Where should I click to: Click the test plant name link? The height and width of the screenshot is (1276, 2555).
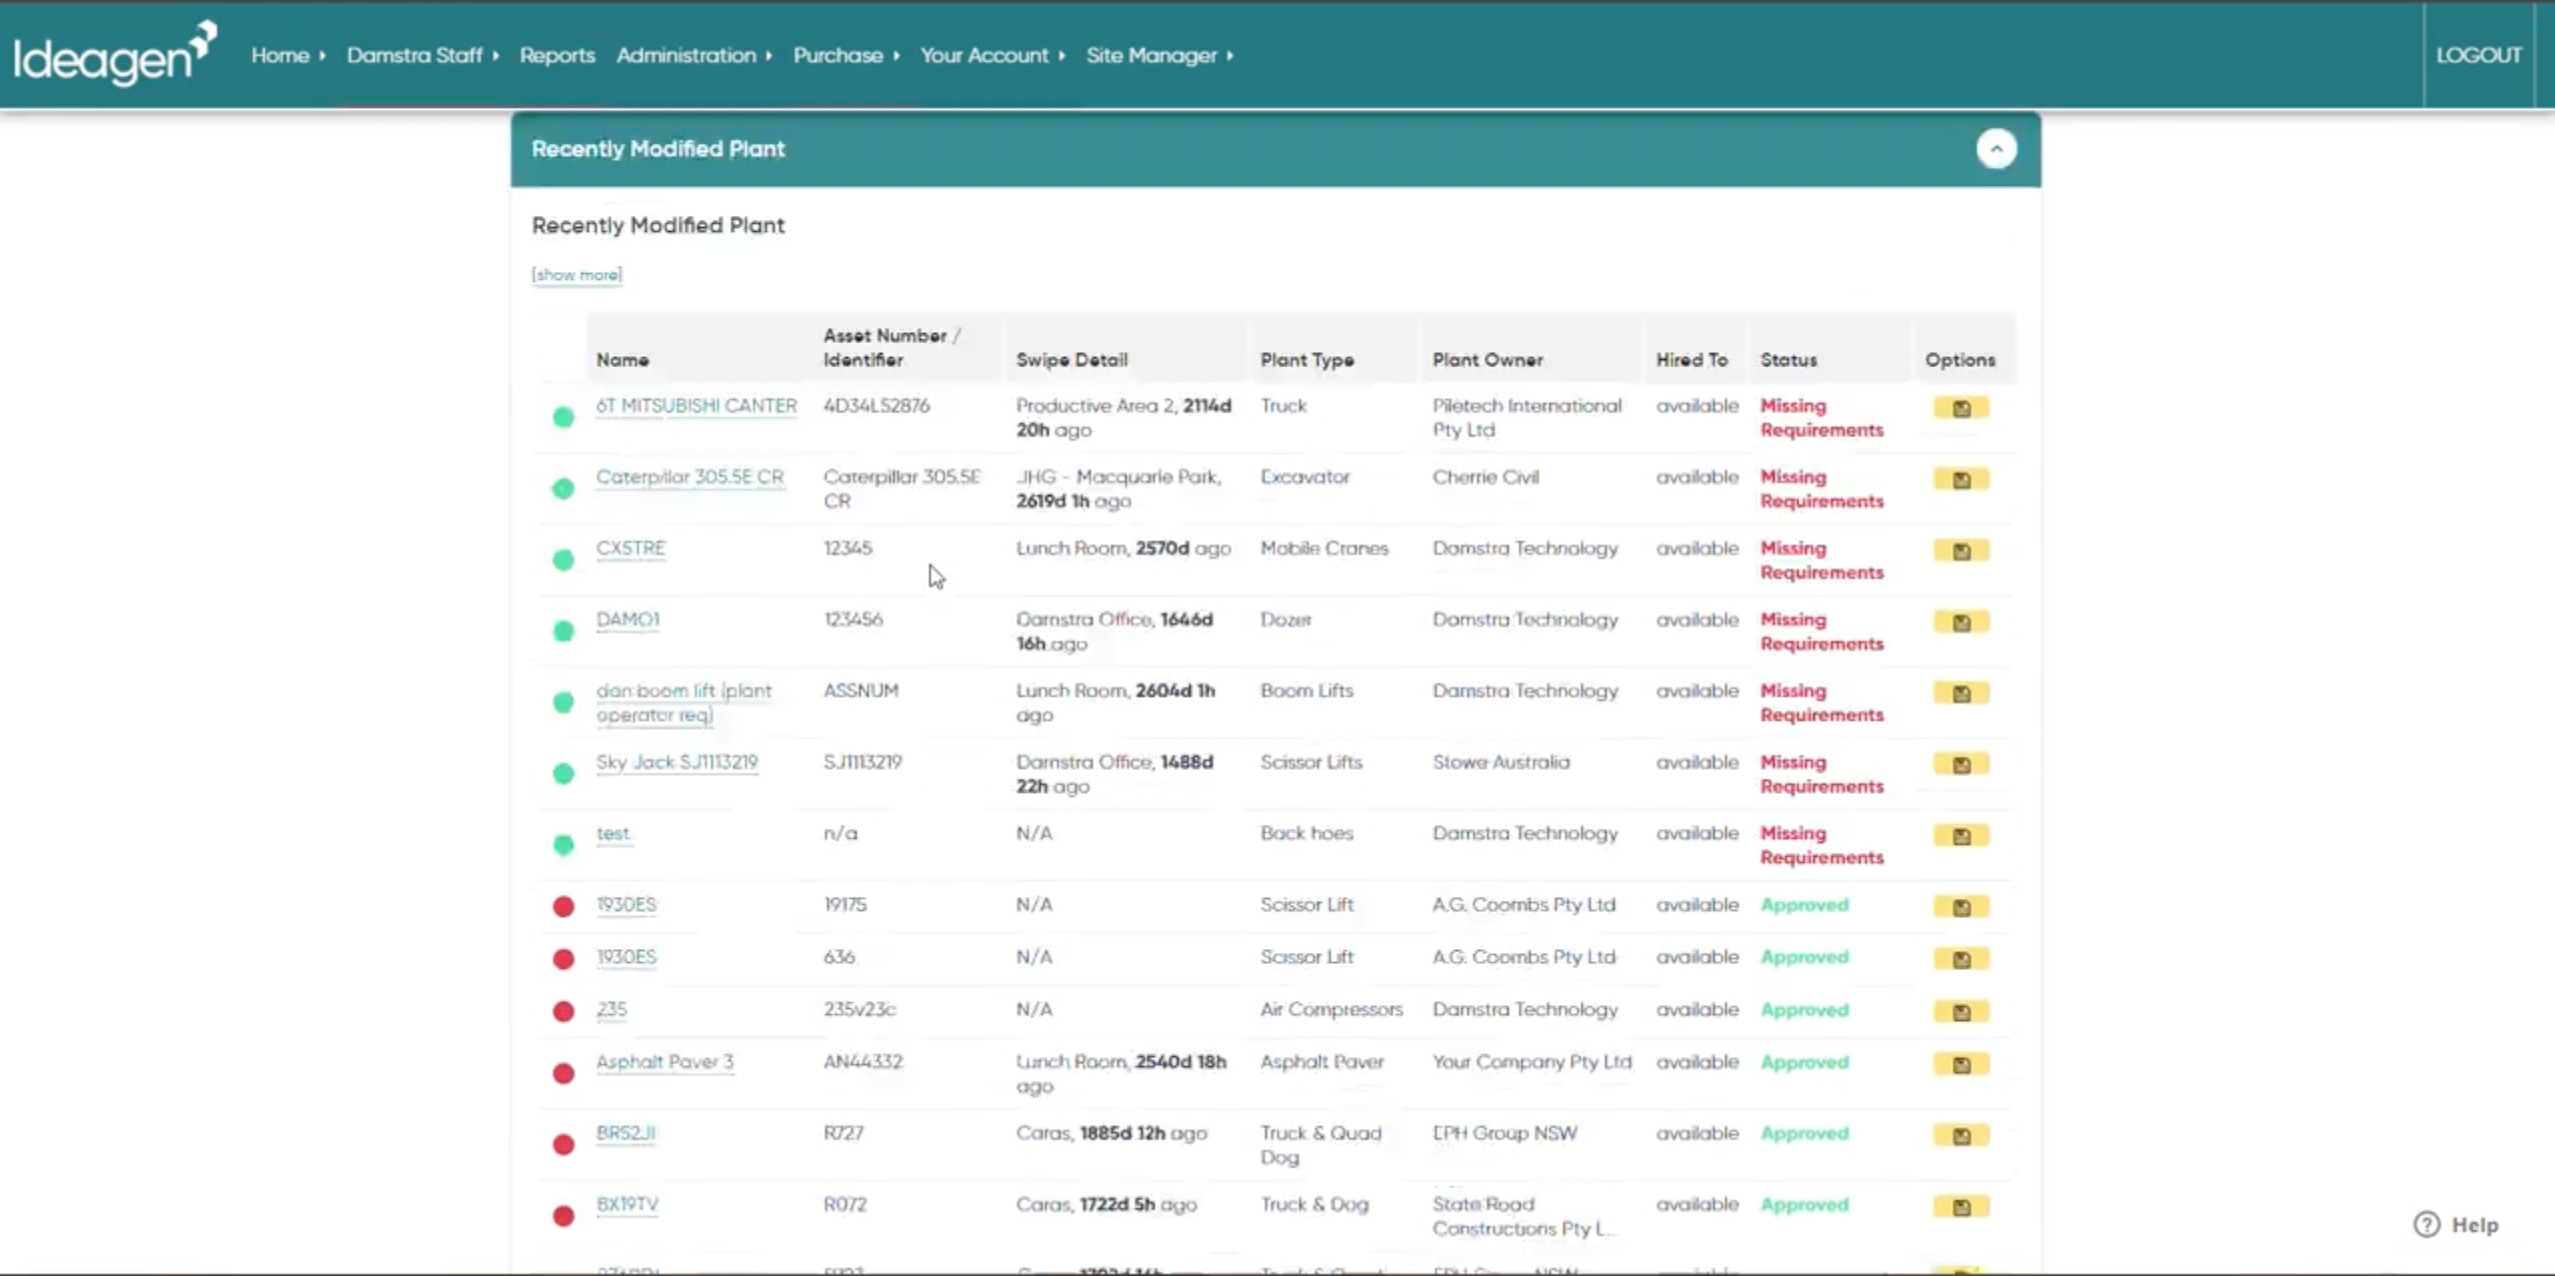coord(613,833)
